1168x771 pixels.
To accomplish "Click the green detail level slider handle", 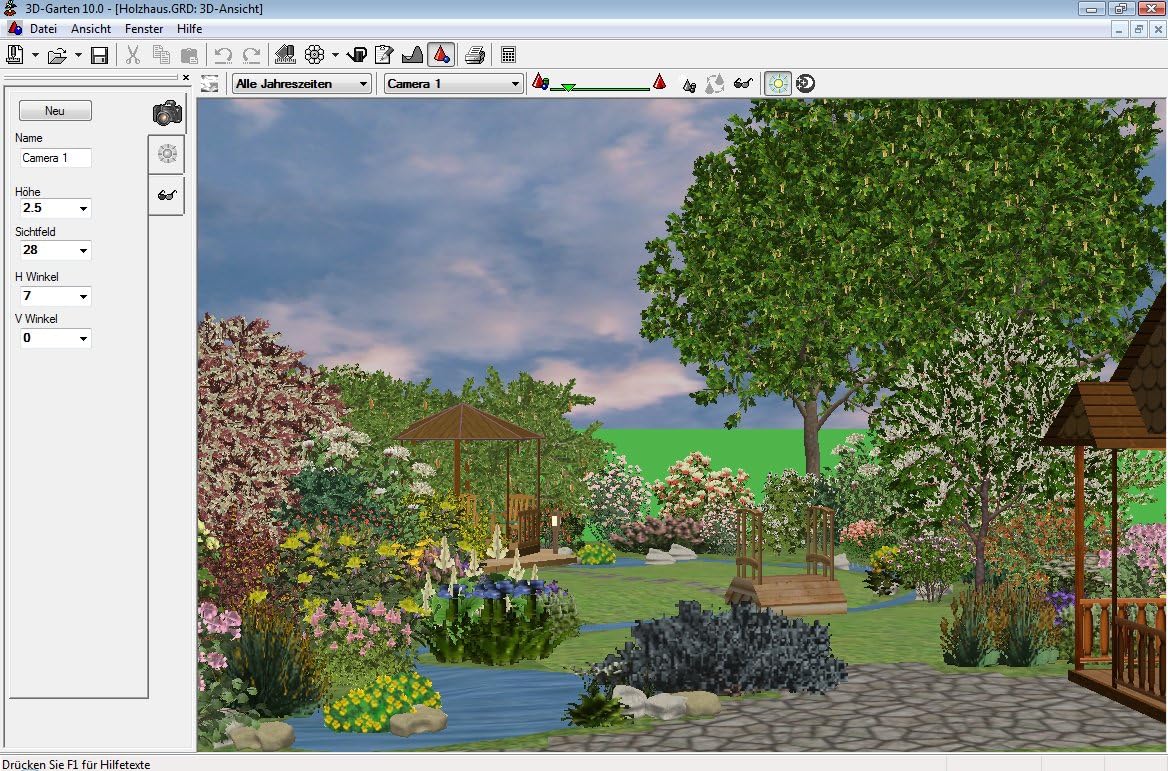I will click(x=568, y=88).
